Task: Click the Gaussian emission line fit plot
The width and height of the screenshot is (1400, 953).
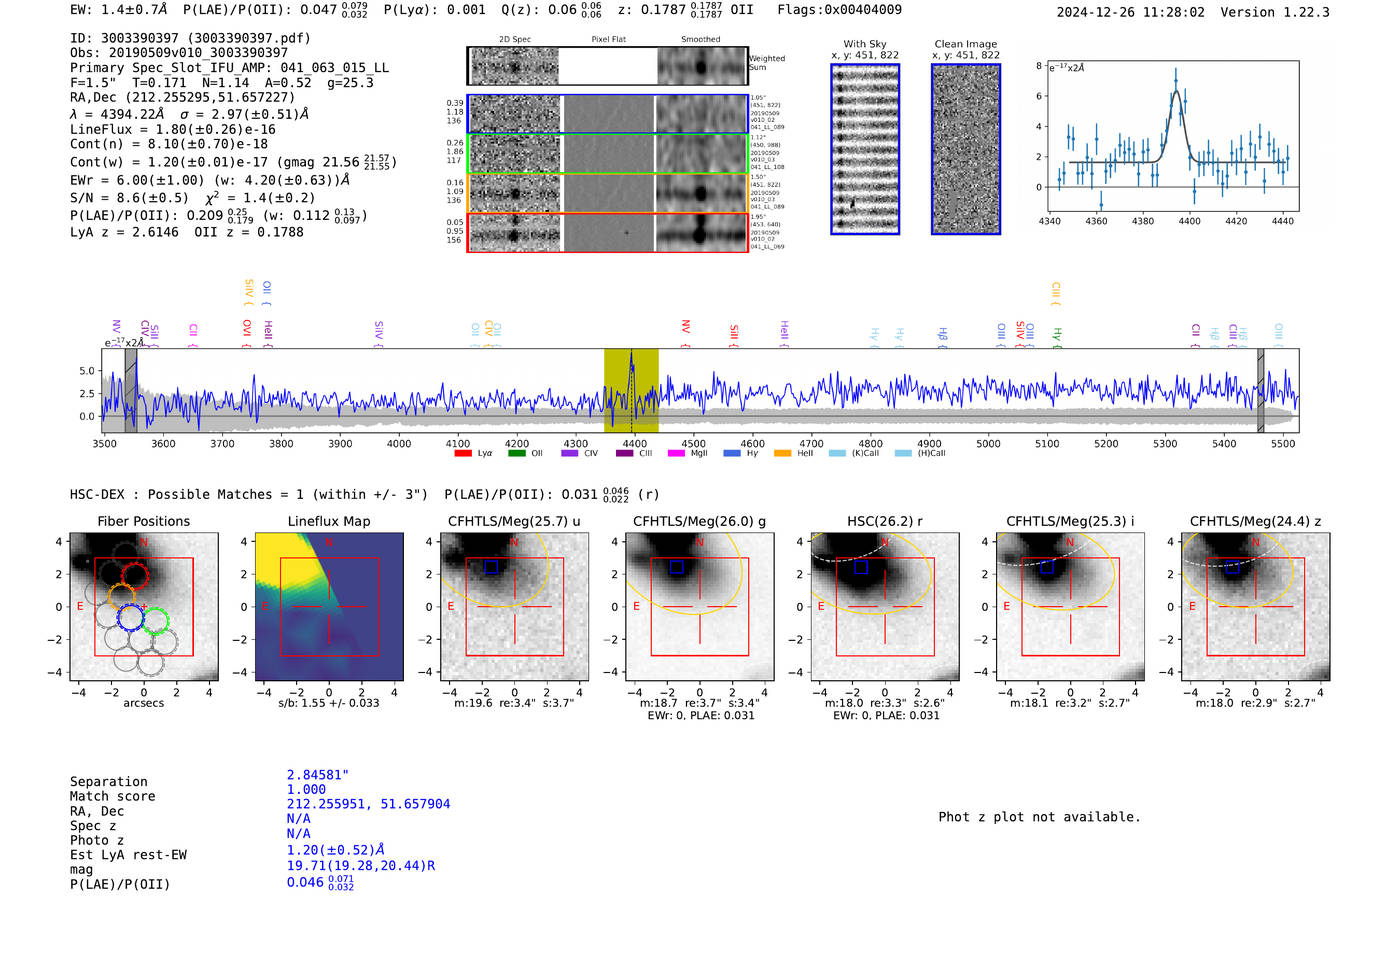Action: (1173, 136)
